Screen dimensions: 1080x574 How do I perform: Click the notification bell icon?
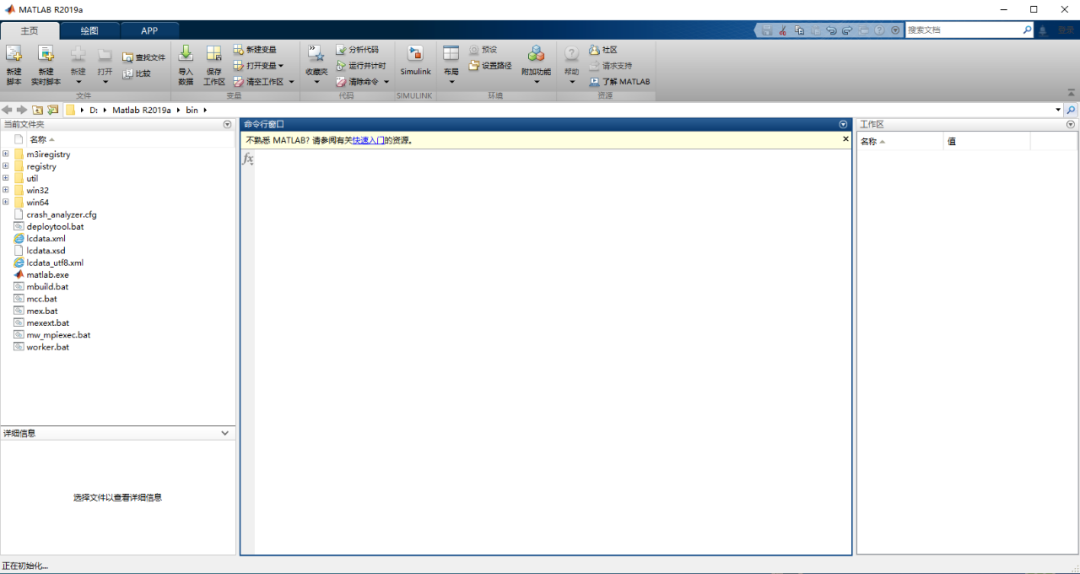1043,30
